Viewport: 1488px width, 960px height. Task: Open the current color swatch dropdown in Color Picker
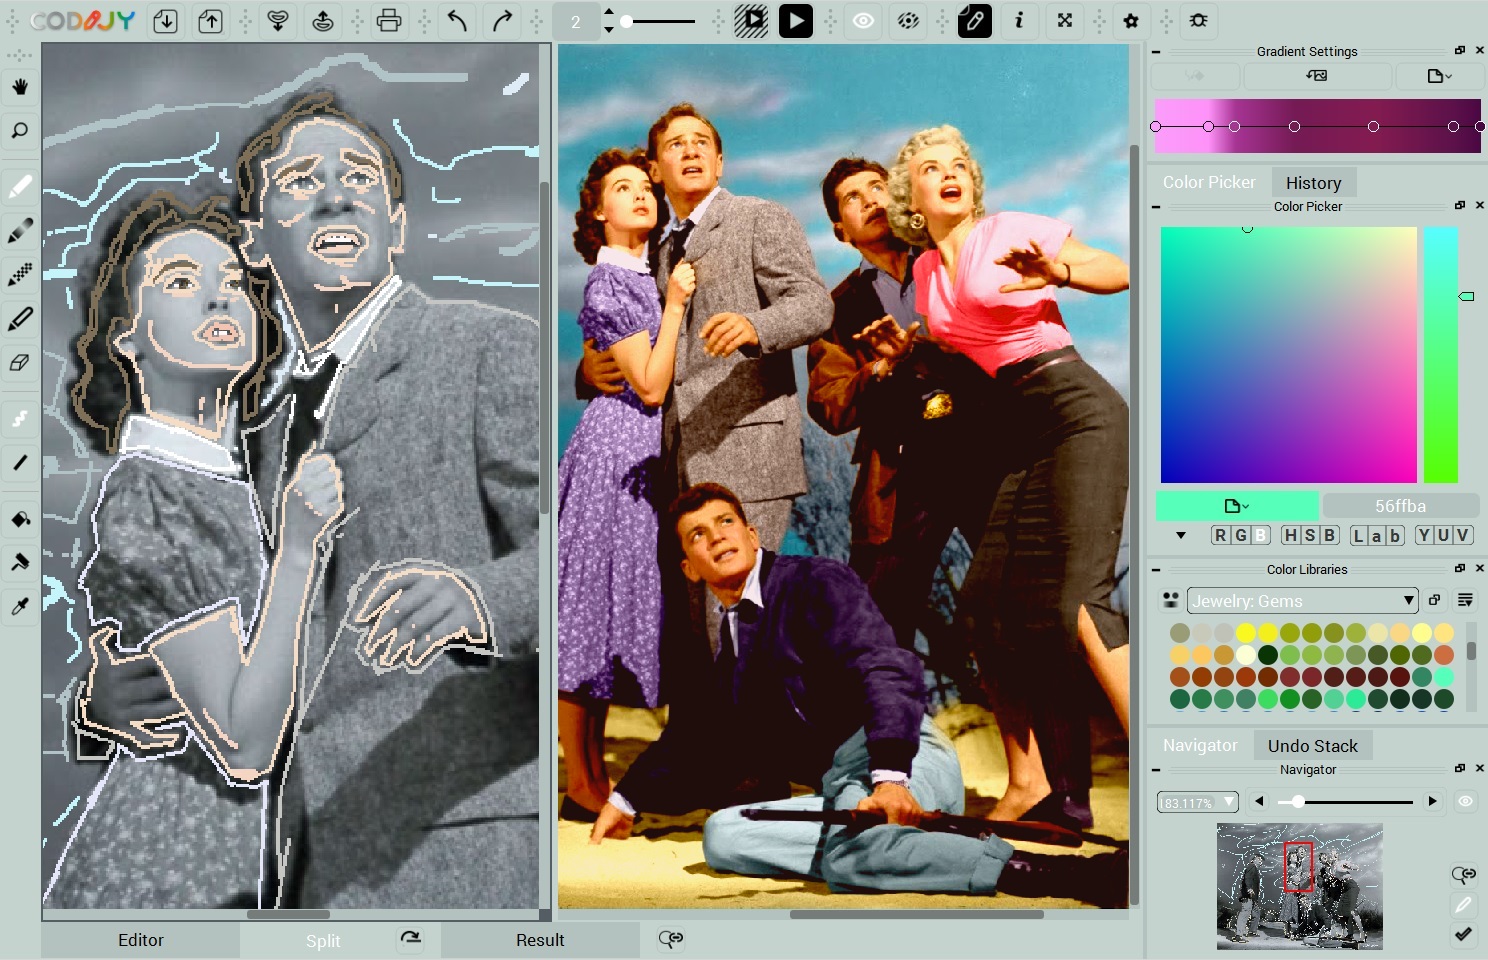coord(1237,506)
